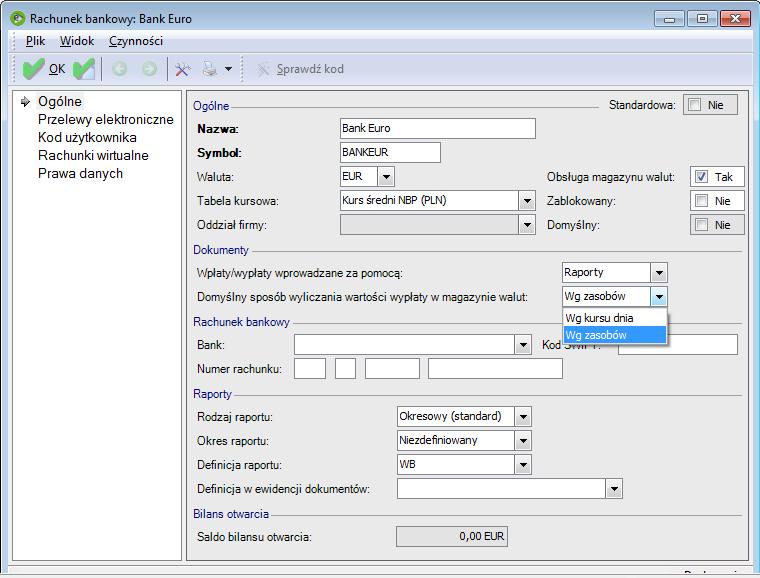The height and width of the screenshot is (578, 760).
Task: Click last long Numer rachunku field
Action: (495, 369)
